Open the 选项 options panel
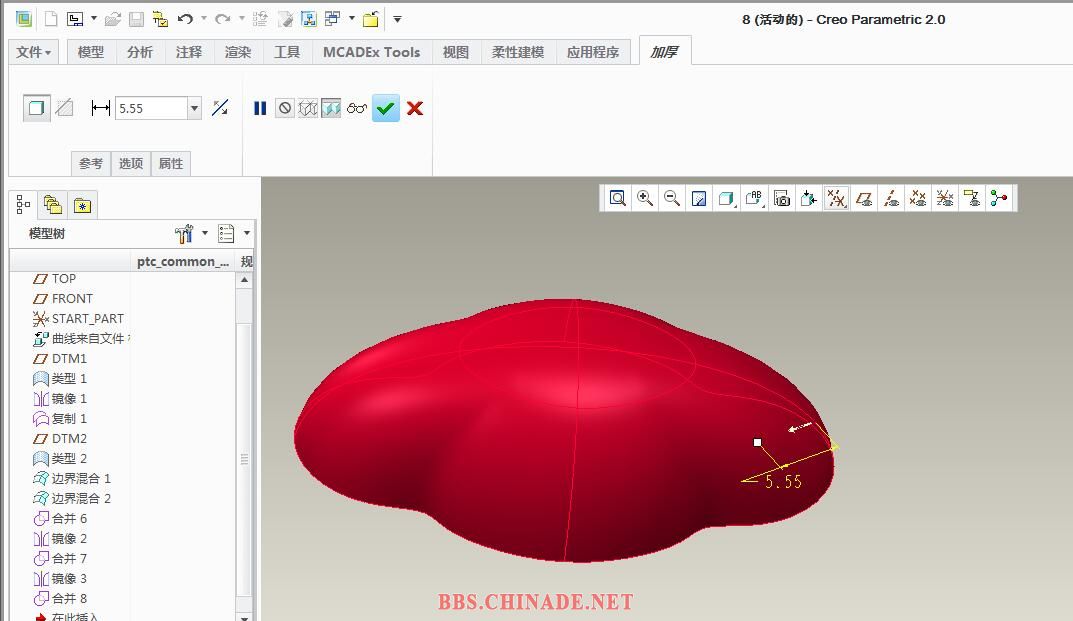The width and height of the screenshot is (1073, 621). [x=131, y=163]
